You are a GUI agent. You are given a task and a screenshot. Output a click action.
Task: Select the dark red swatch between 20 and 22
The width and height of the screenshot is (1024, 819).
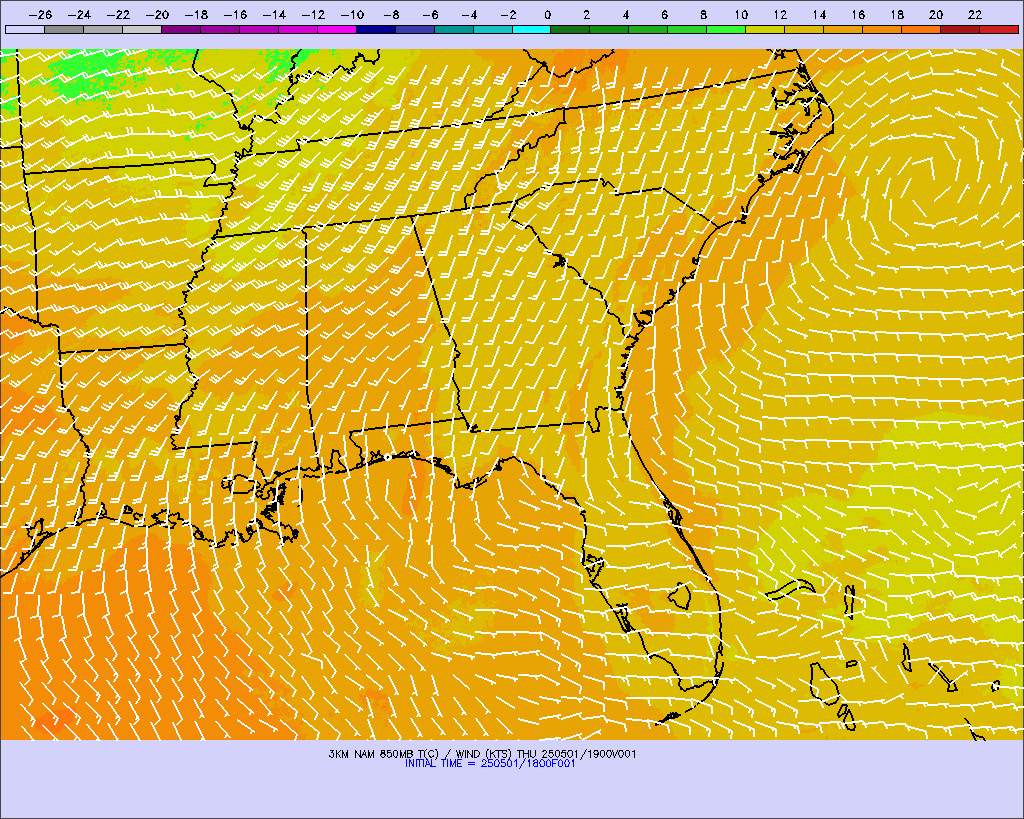960,29
